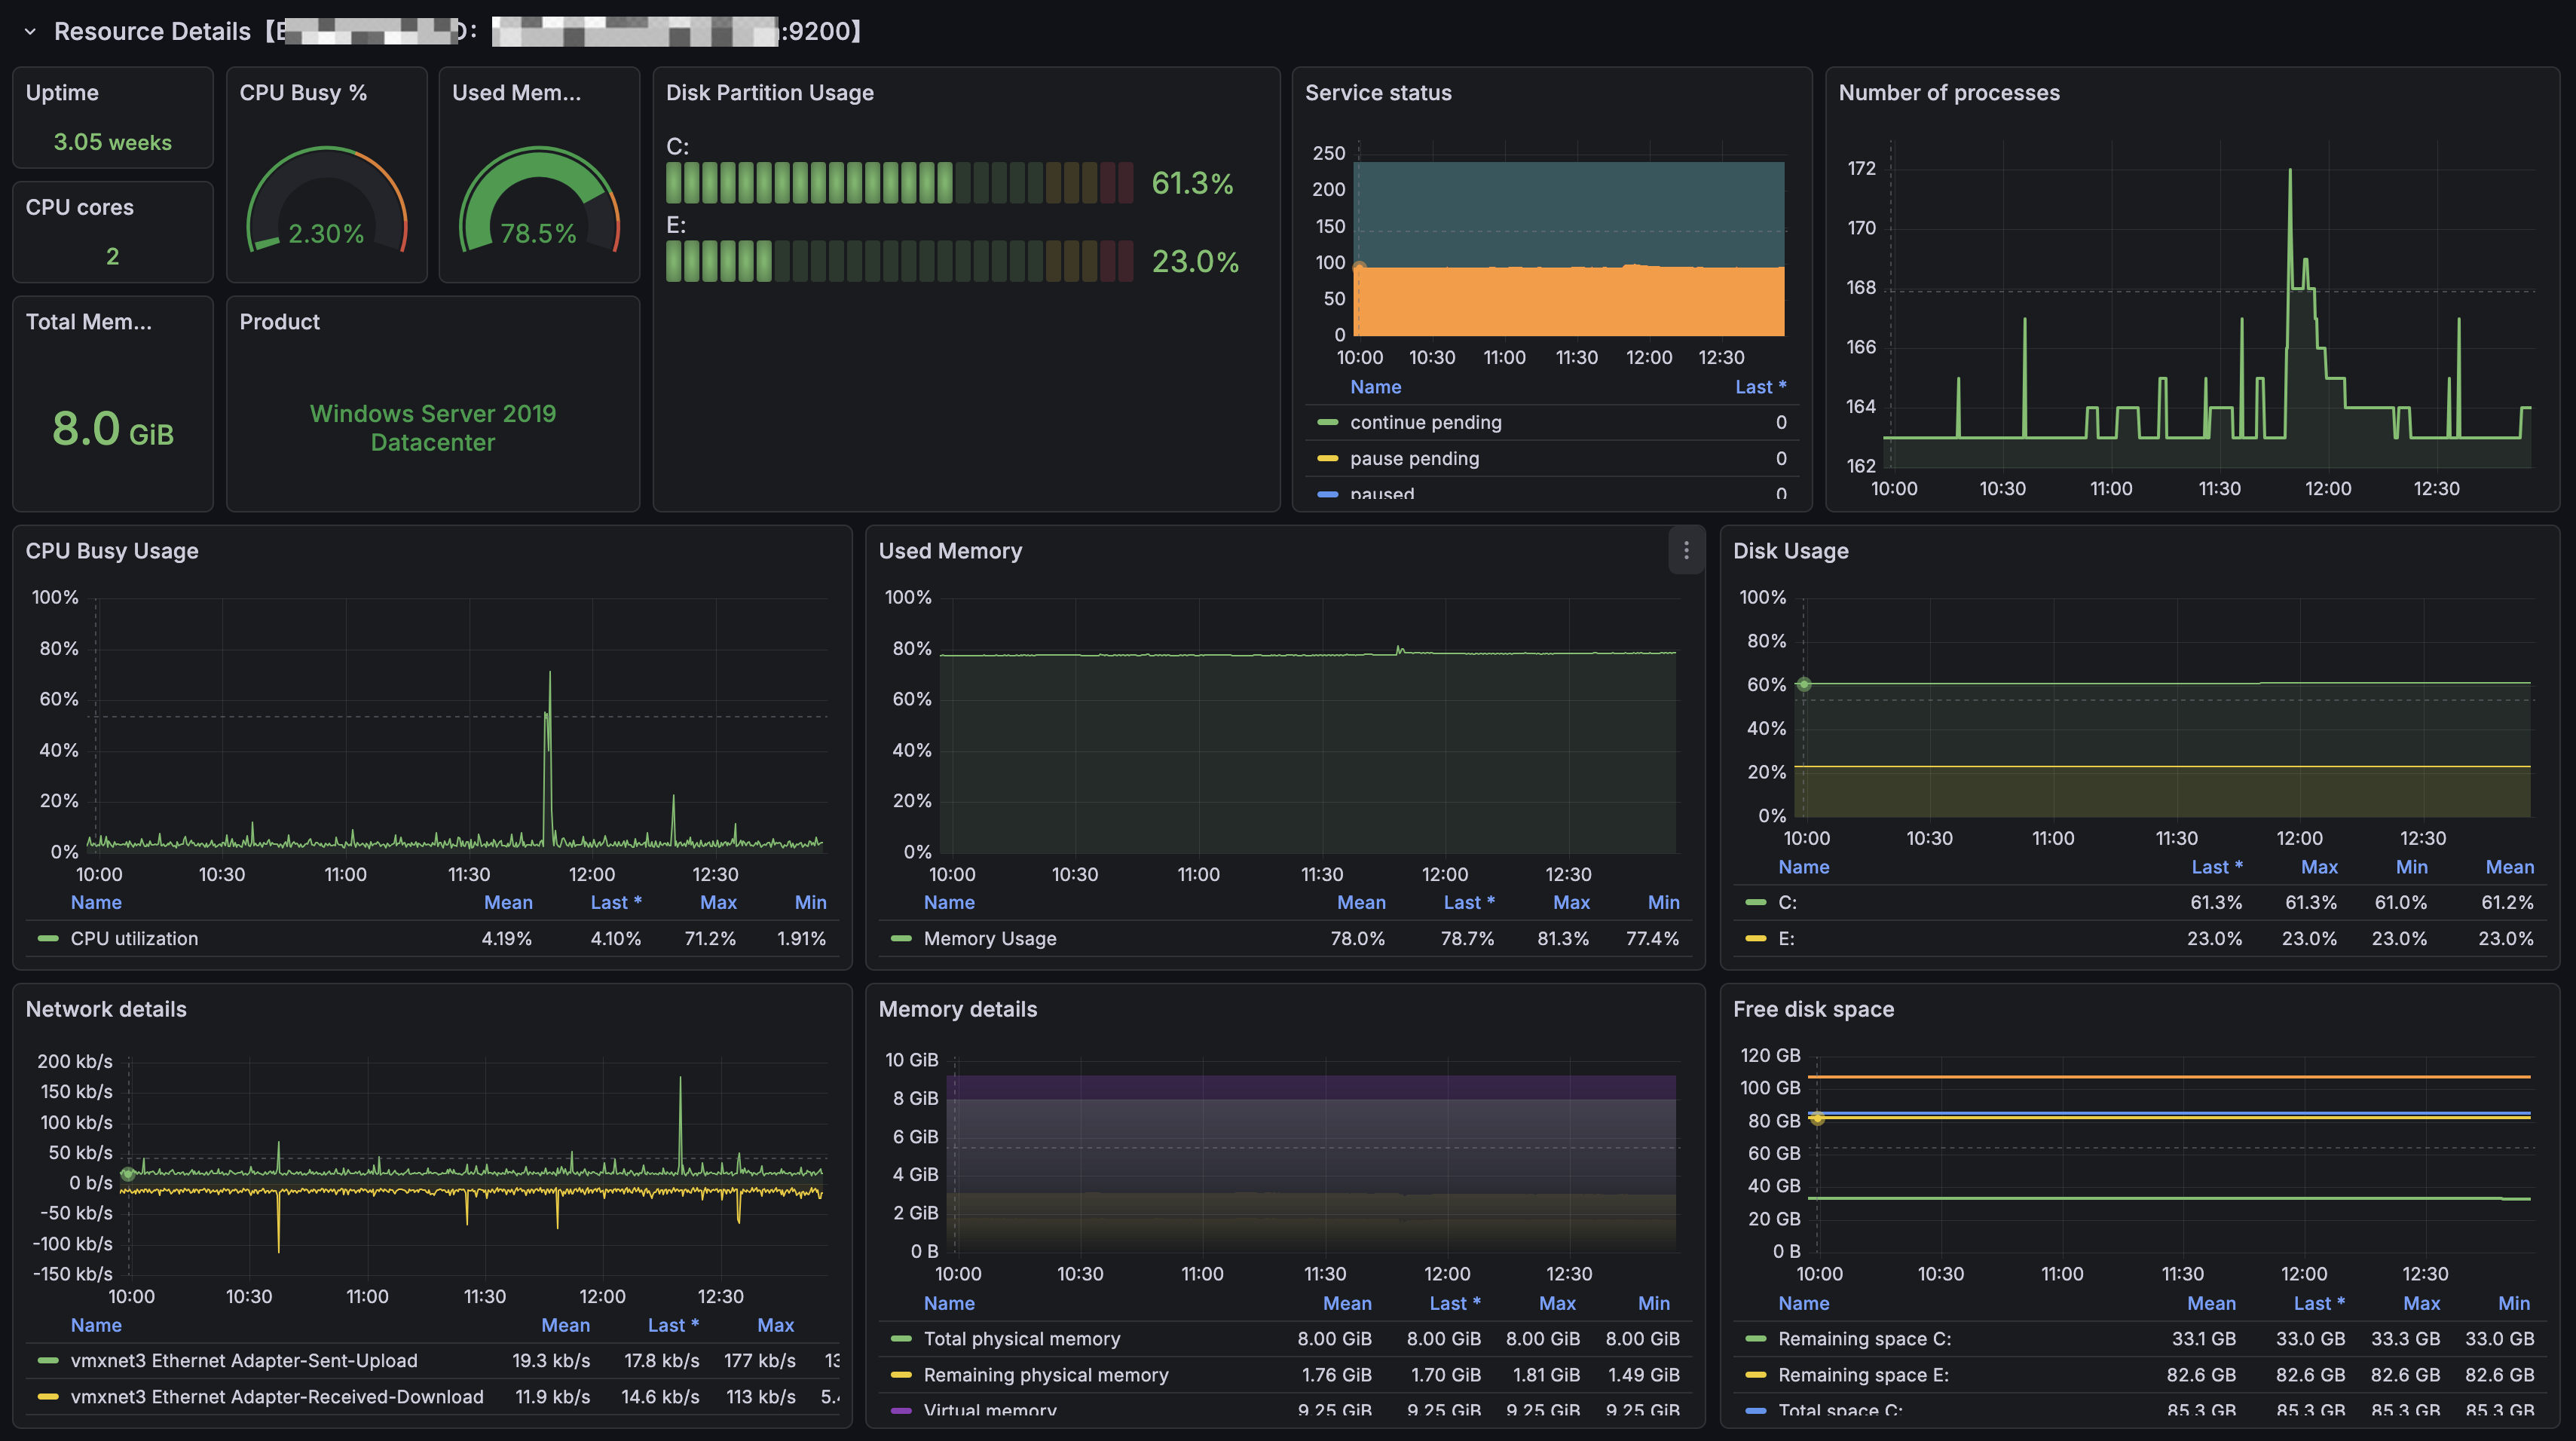Viewport: 2576px width, 1441px height.
Task: Toggle Total physical memory in Memory details
Action: point(1022,1339)
